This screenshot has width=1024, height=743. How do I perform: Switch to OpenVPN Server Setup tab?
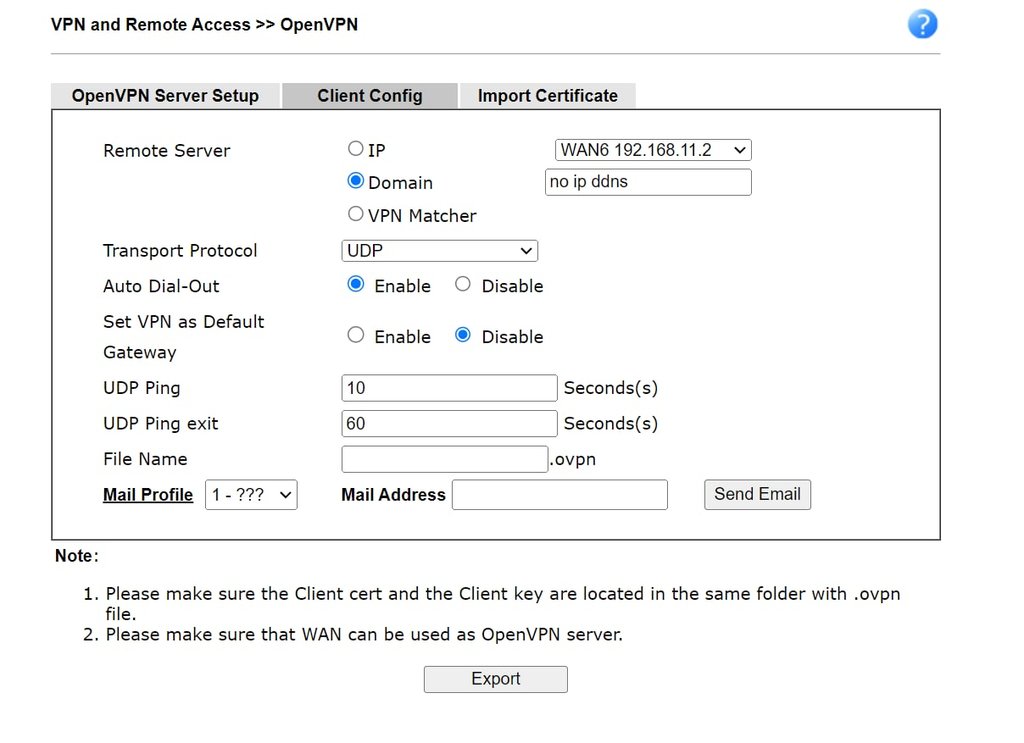click(165, 96)
